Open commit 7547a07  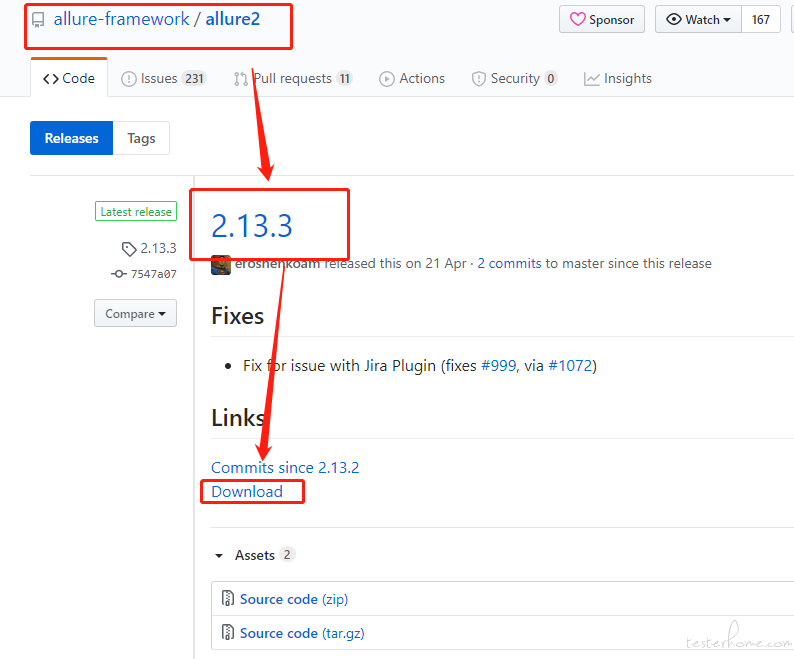pyautogui.click(x=153, y=274)
